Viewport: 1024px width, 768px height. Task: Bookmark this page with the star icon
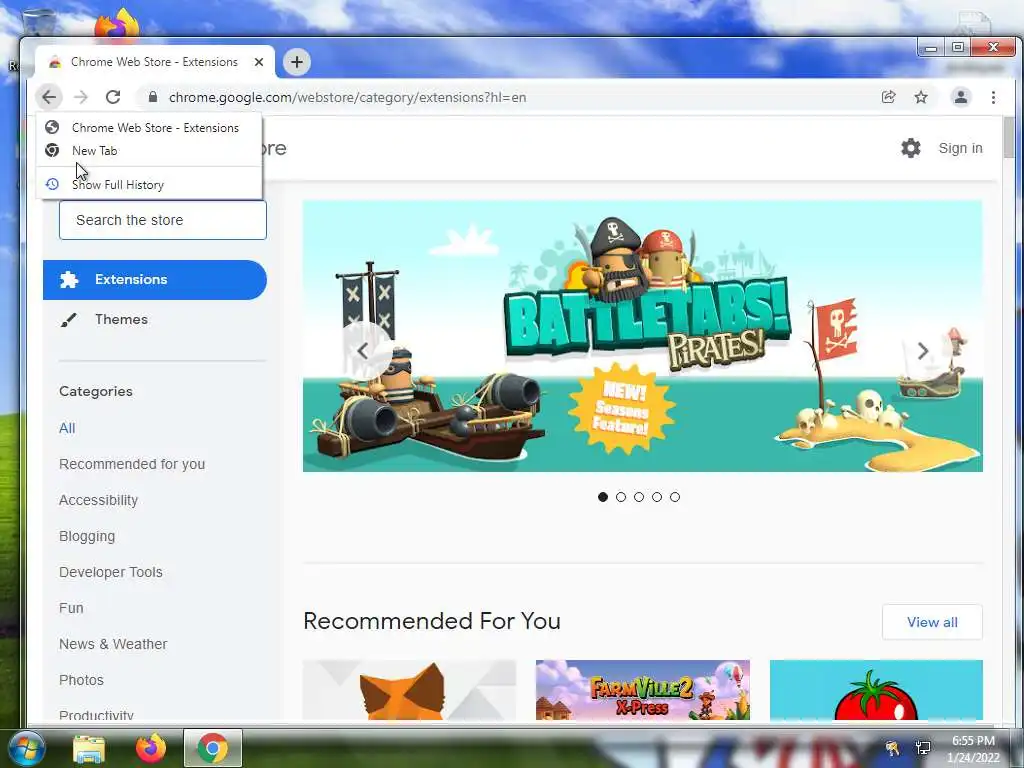921,97
